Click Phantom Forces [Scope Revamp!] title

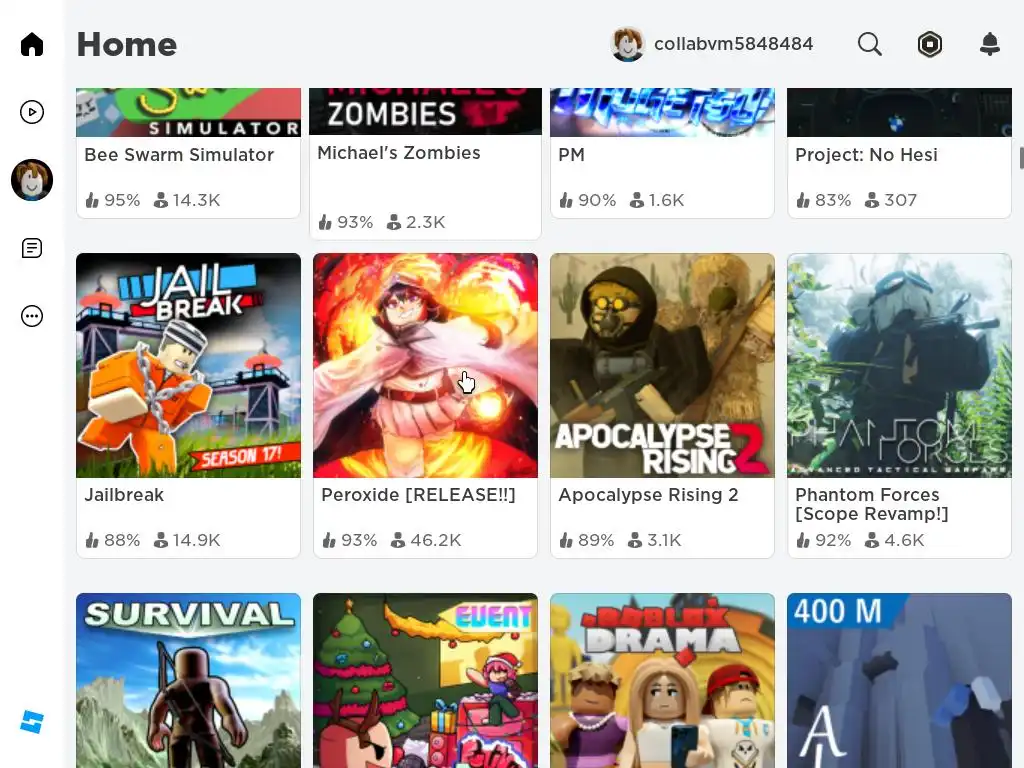tap(872, 504)
